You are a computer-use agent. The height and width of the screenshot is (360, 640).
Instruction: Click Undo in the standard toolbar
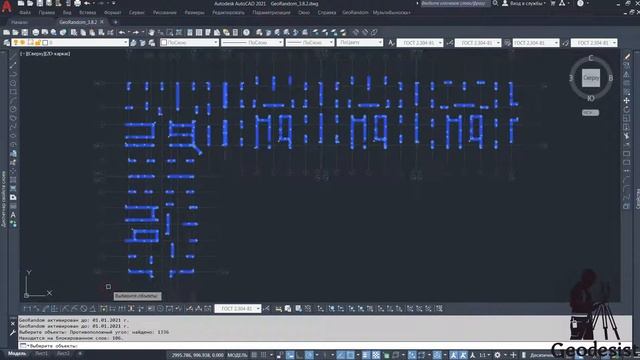pyautogui.click(x=122, y=32)
